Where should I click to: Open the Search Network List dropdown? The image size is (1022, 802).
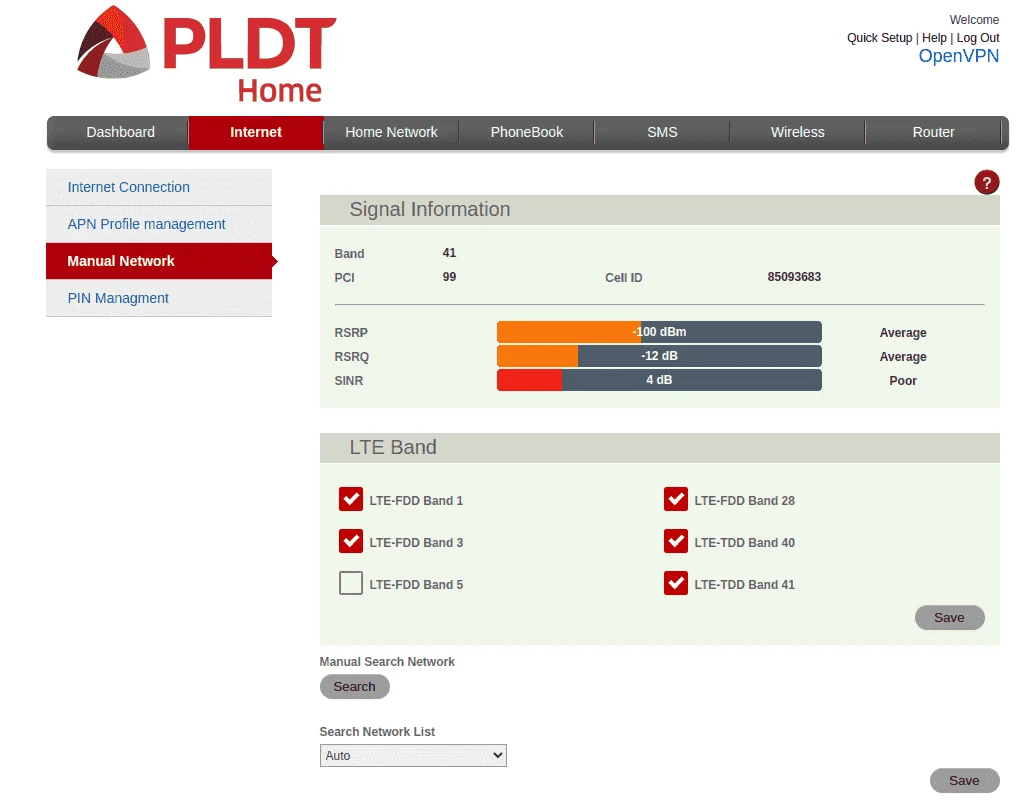pyautogui.click(x=413, y=755)
